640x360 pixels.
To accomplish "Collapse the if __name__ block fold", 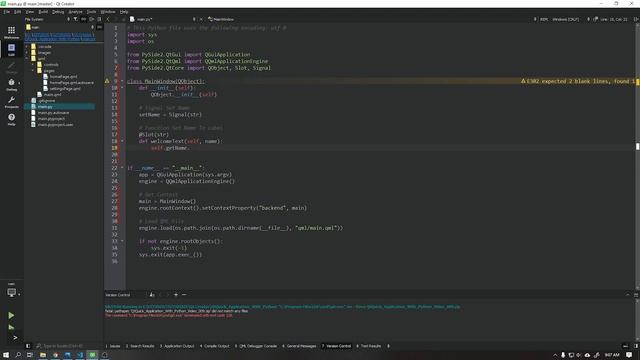I will 122,168.
